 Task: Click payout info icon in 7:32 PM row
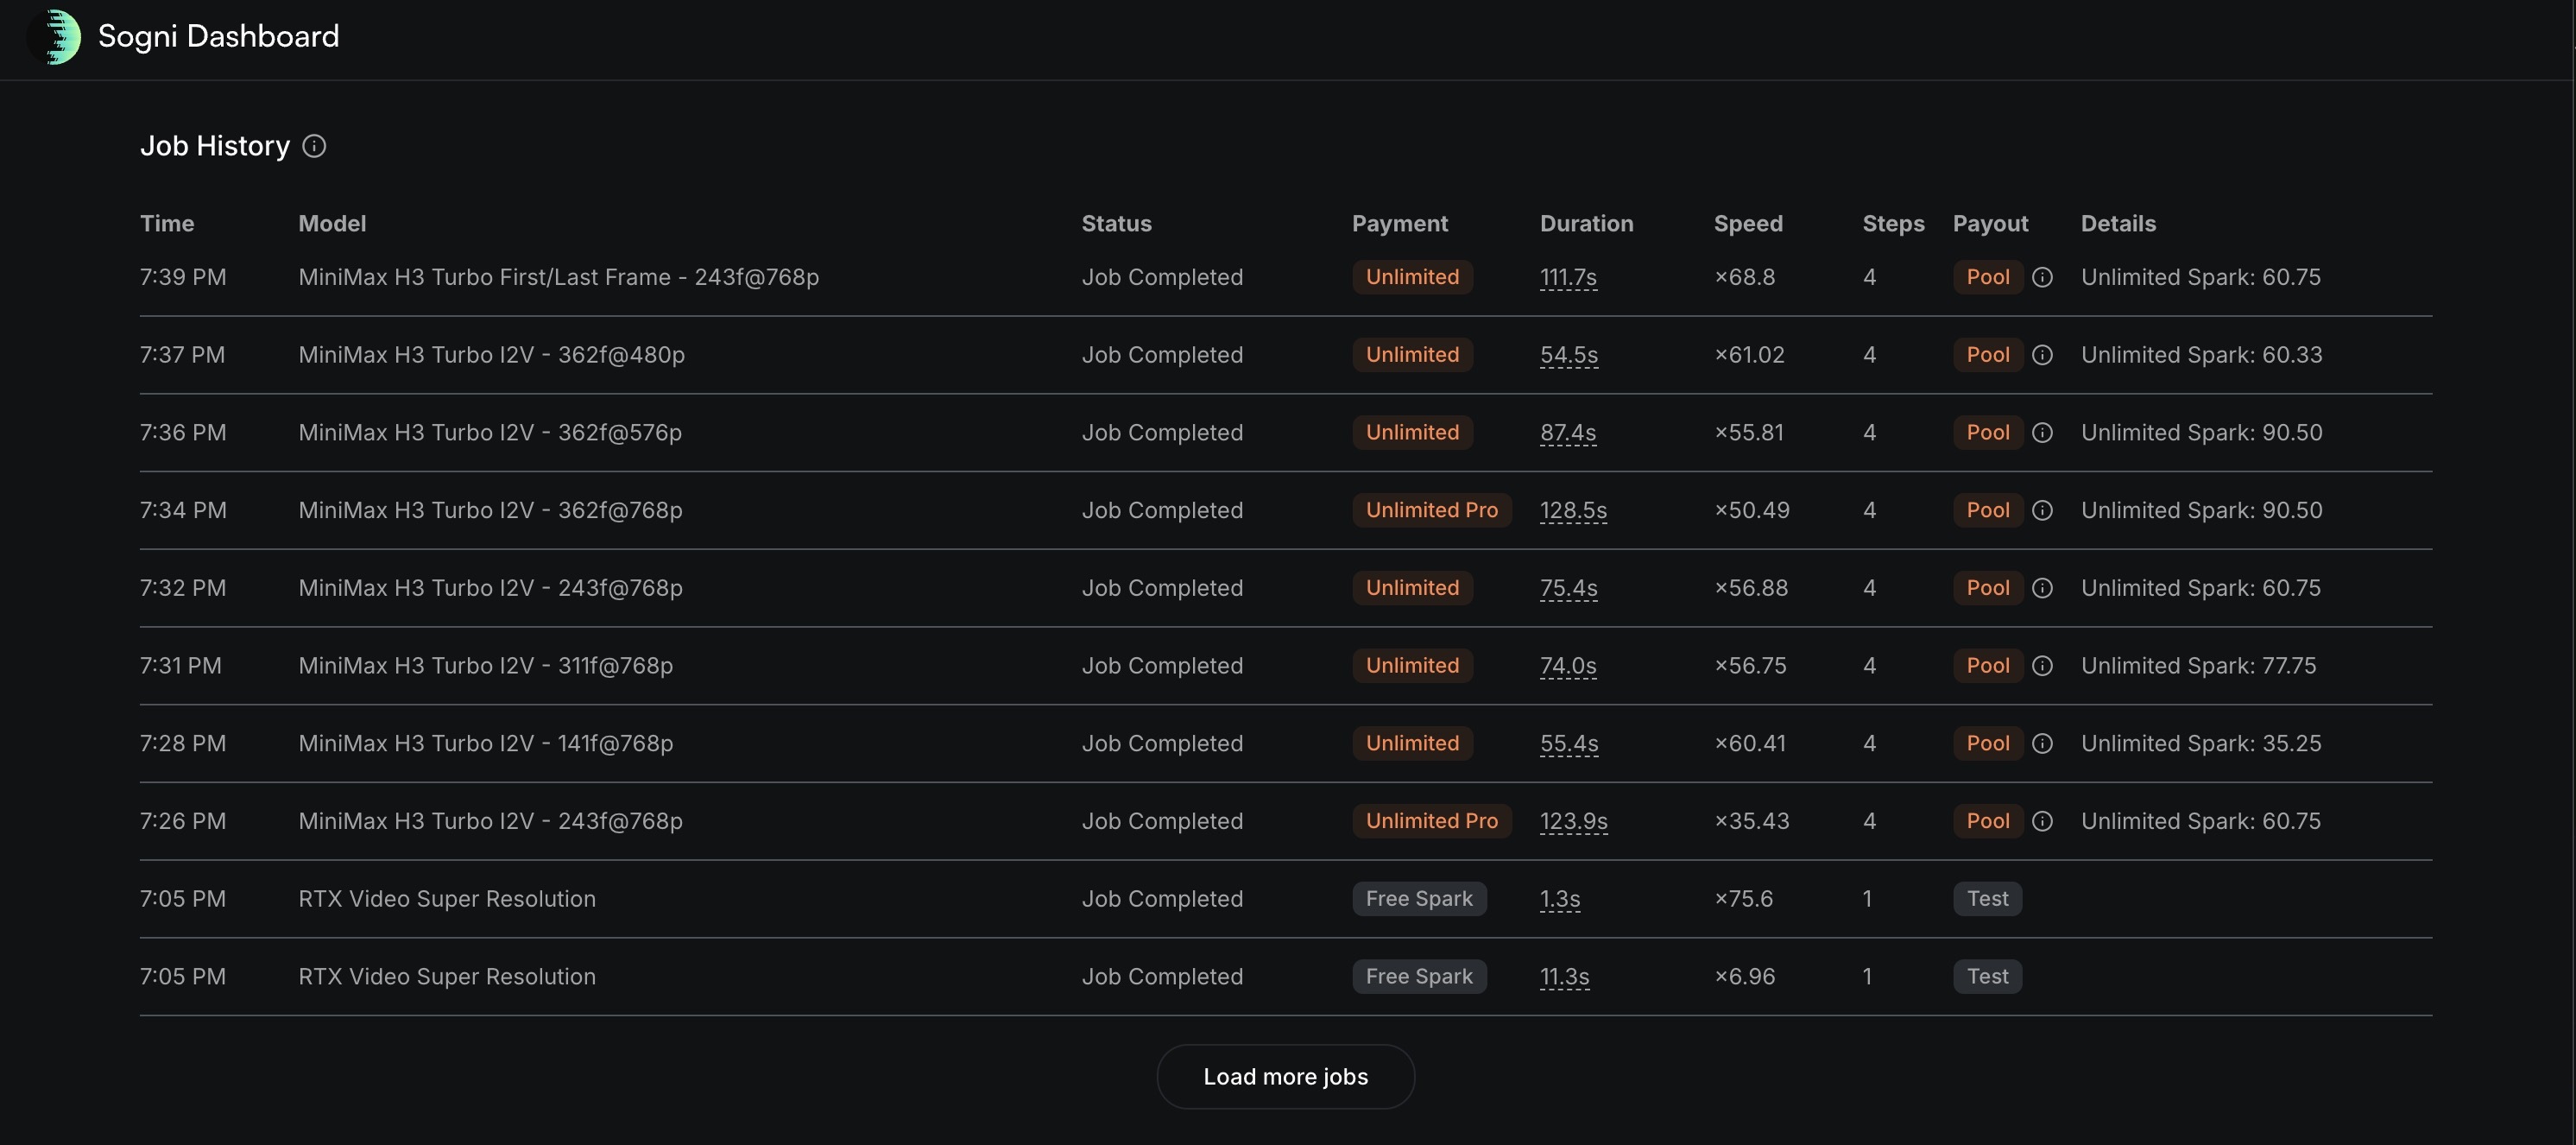click(2042, 588)
